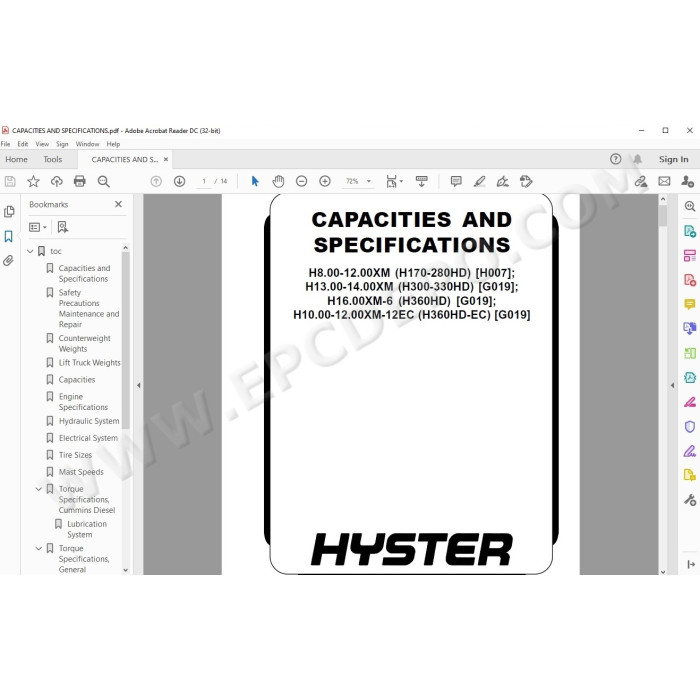
Task: Select the highlight text pen
Action: tap(479, 181)
